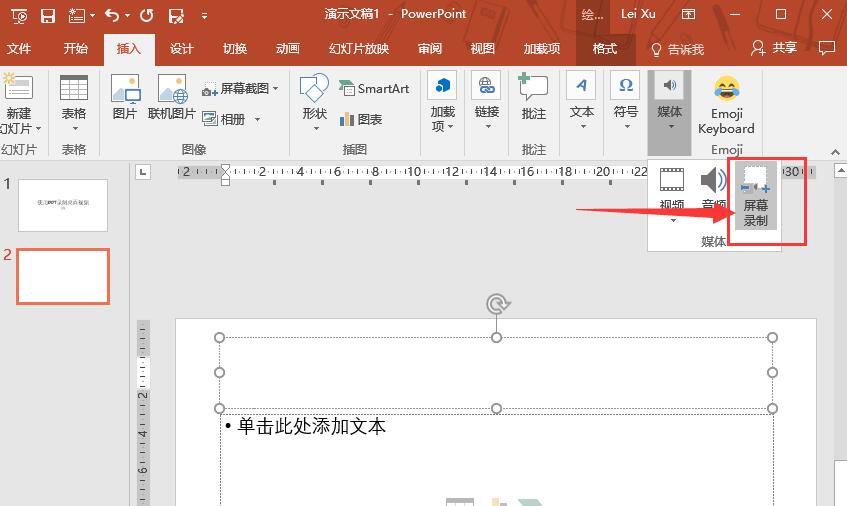Expand the Video (视频) dropdown arrow
This screenshot has height=506, width=847.
click(x=673, y=220)
